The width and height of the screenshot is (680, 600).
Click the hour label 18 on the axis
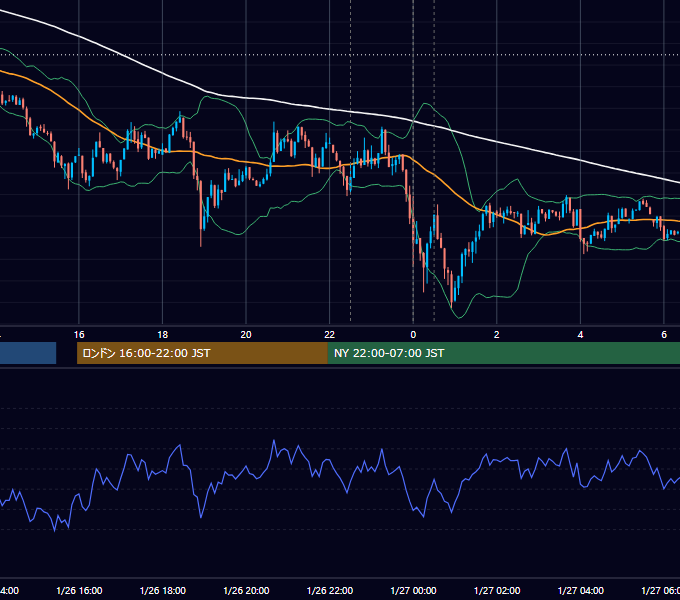(163, 334)
